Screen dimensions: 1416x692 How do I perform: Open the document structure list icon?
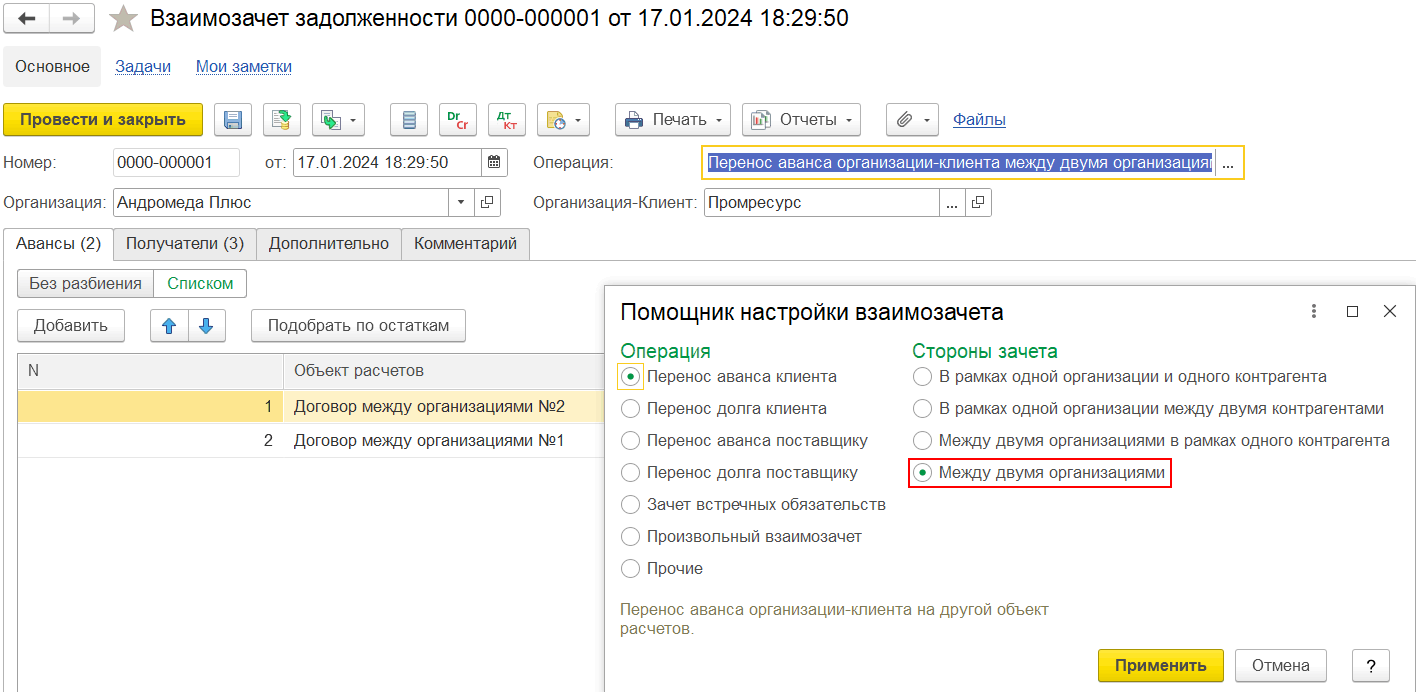[x=408, y=120]
